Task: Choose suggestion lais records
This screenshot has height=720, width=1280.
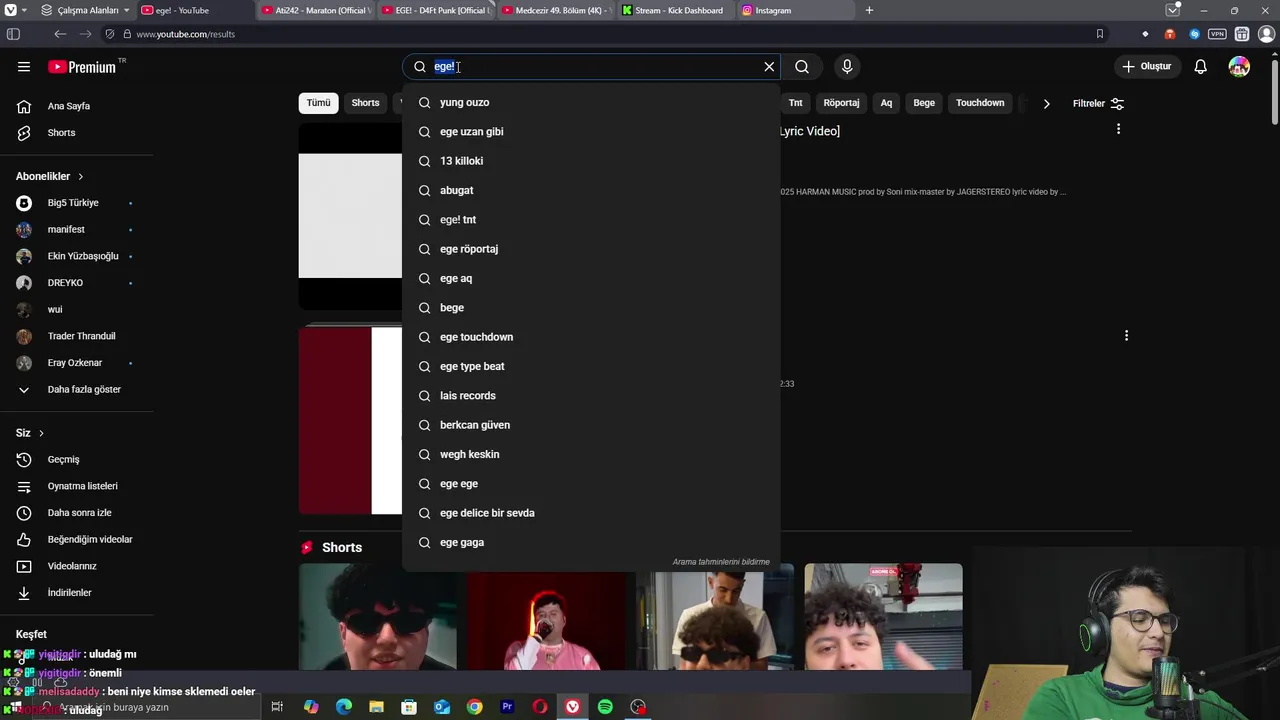Action: [x=591, y=396]
